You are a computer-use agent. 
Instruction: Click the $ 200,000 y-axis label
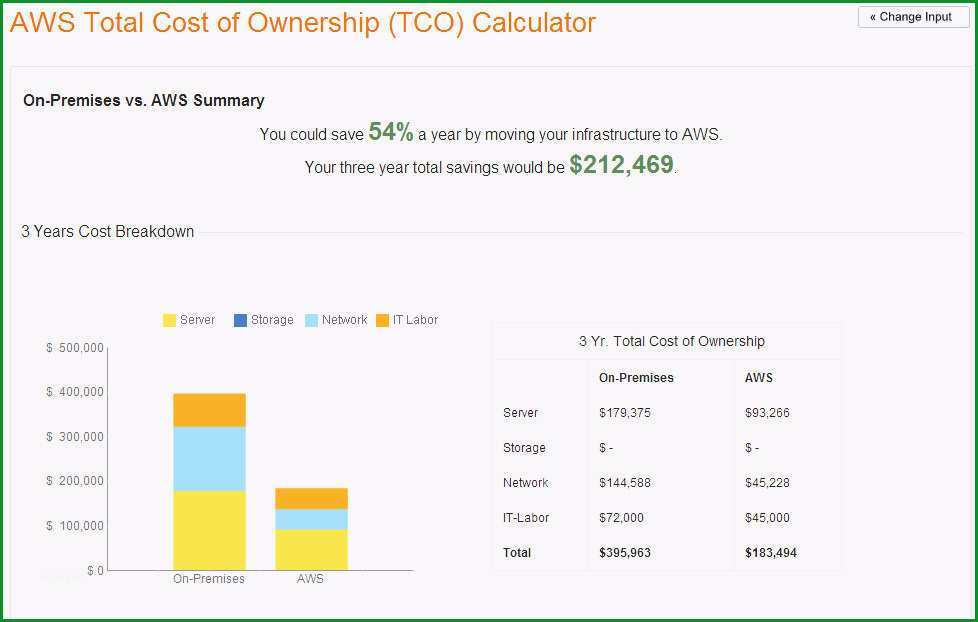point(75,481)
